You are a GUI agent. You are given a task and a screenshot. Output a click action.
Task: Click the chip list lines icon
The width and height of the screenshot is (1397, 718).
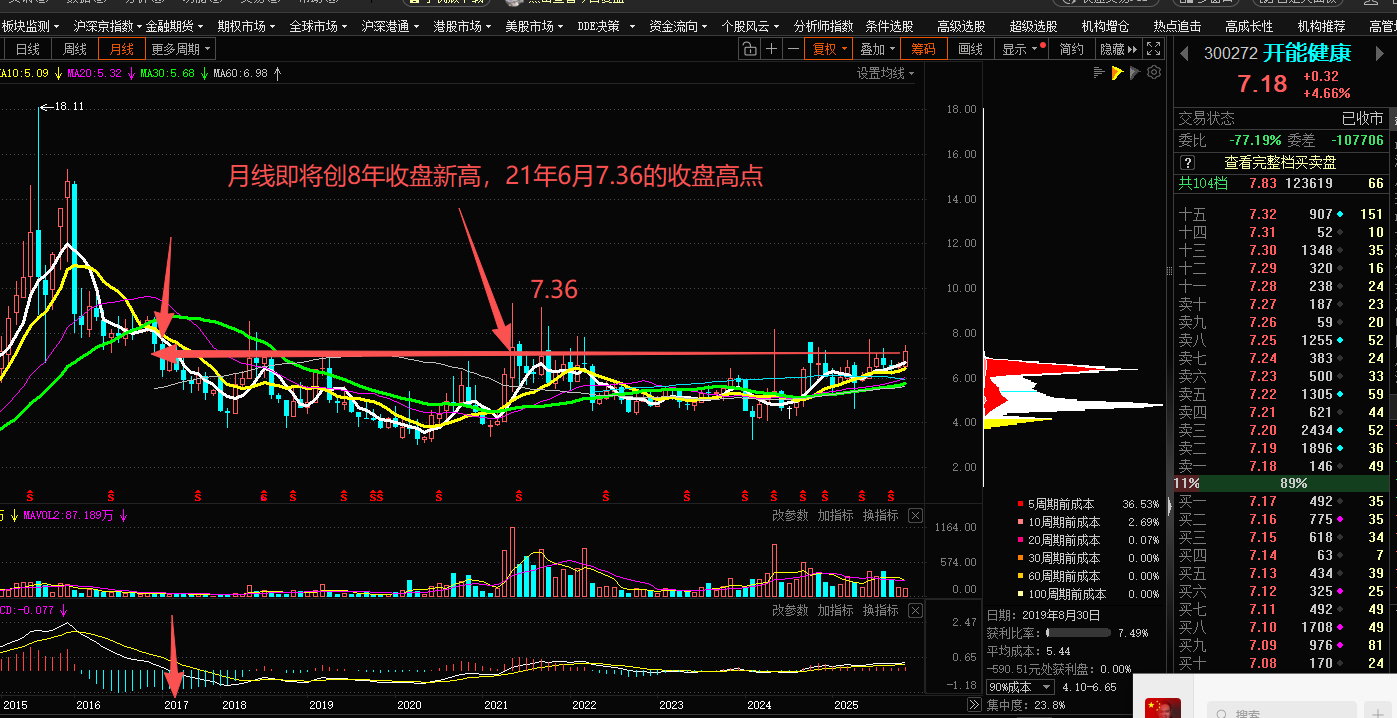[x=1099, y=72]
